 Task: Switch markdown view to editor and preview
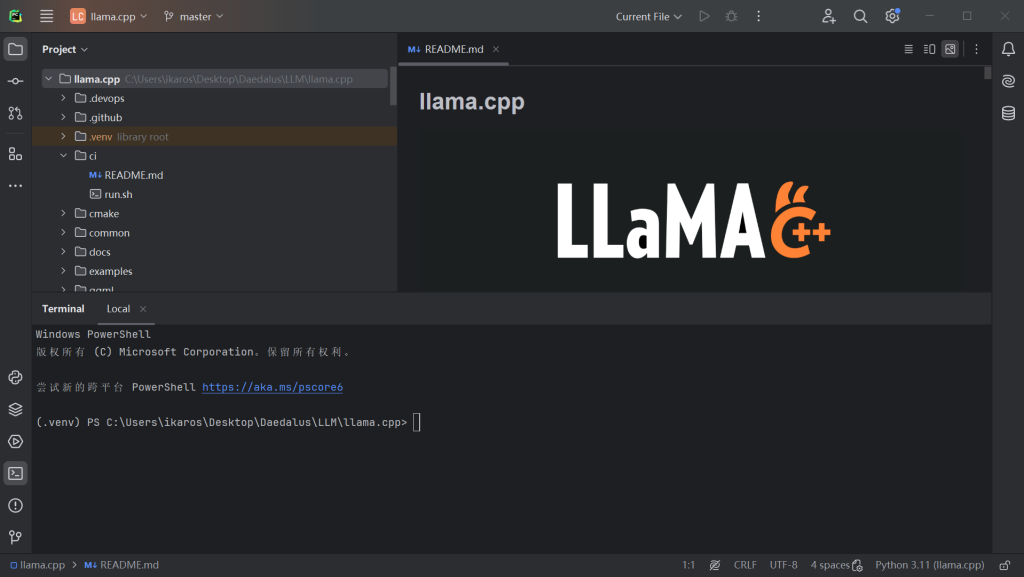pyautogui.click(x=929, y=49)
